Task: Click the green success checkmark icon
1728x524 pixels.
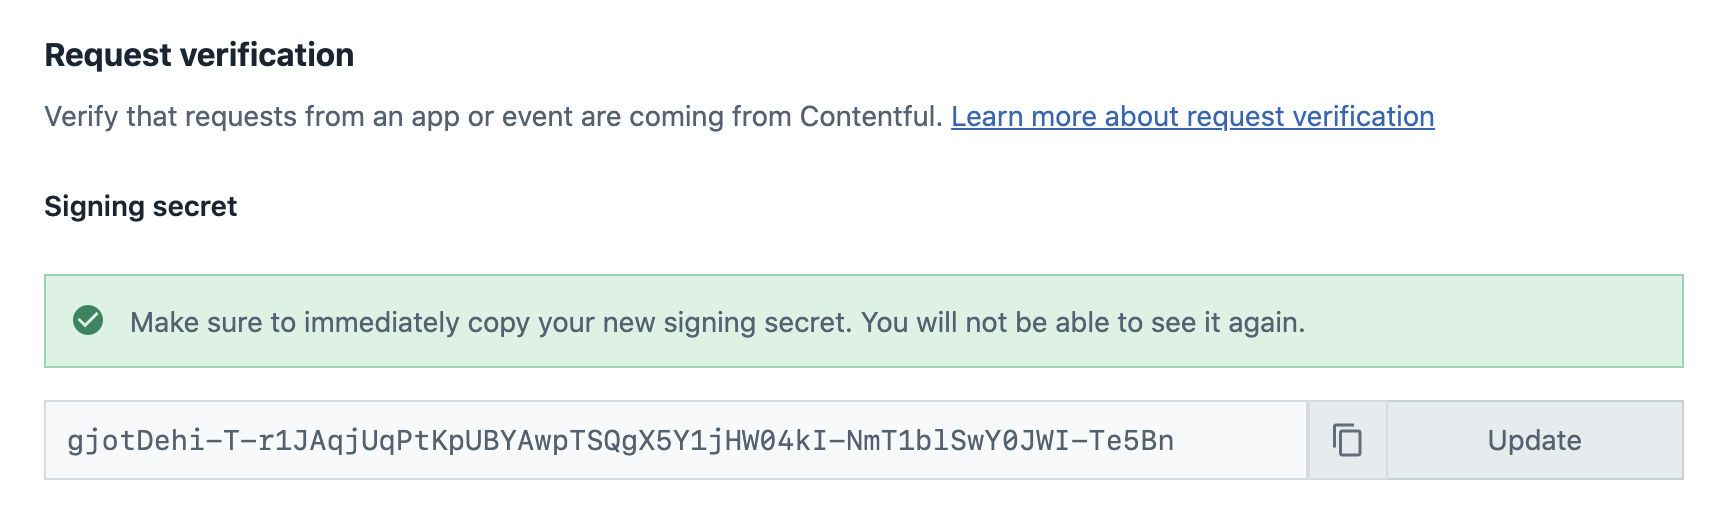Action: coord(88,321)
